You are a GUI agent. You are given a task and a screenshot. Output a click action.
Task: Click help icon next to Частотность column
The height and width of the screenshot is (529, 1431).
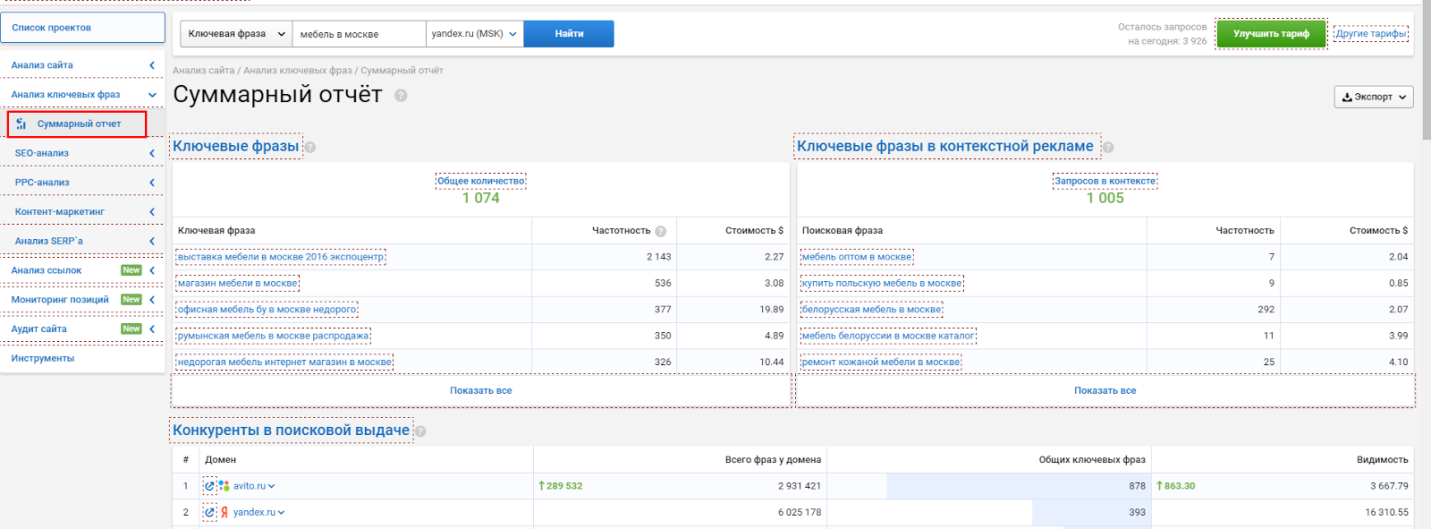click(x=661, y=231)
